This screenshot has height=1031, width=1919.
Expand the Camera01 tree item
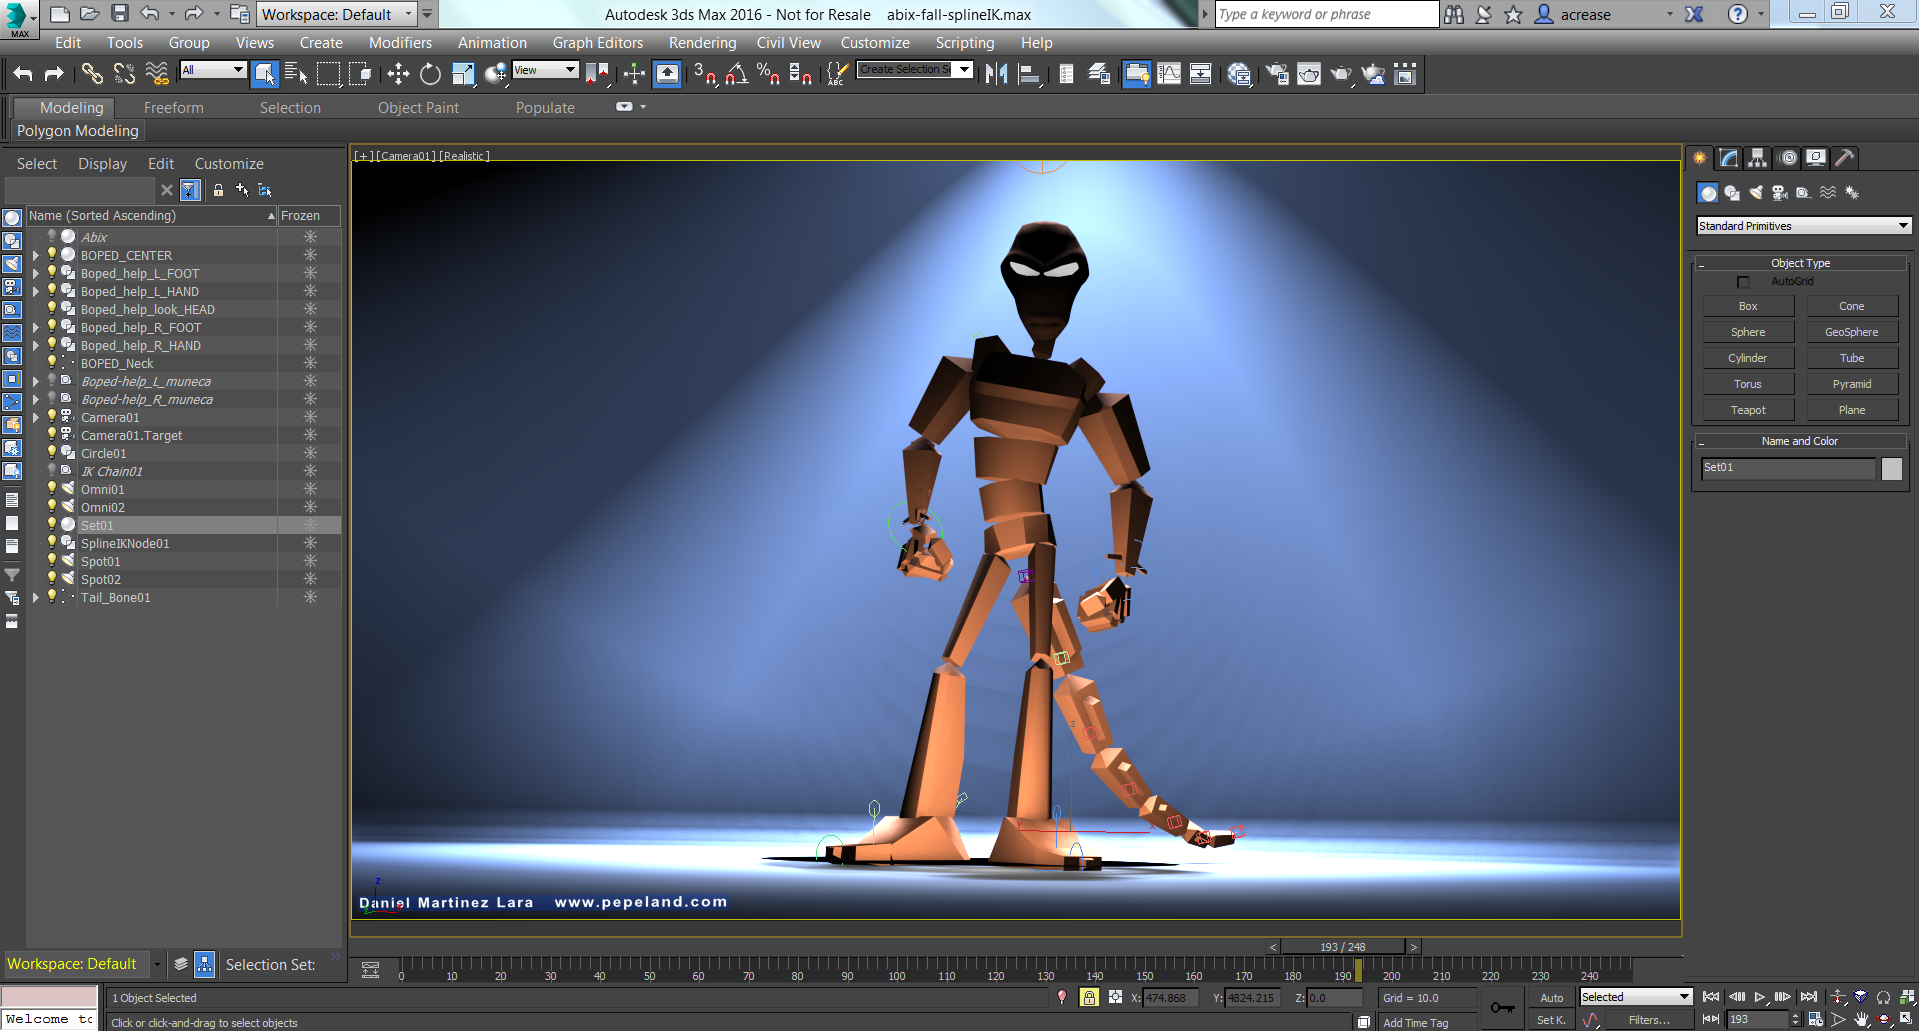click(x=35, y=417)
